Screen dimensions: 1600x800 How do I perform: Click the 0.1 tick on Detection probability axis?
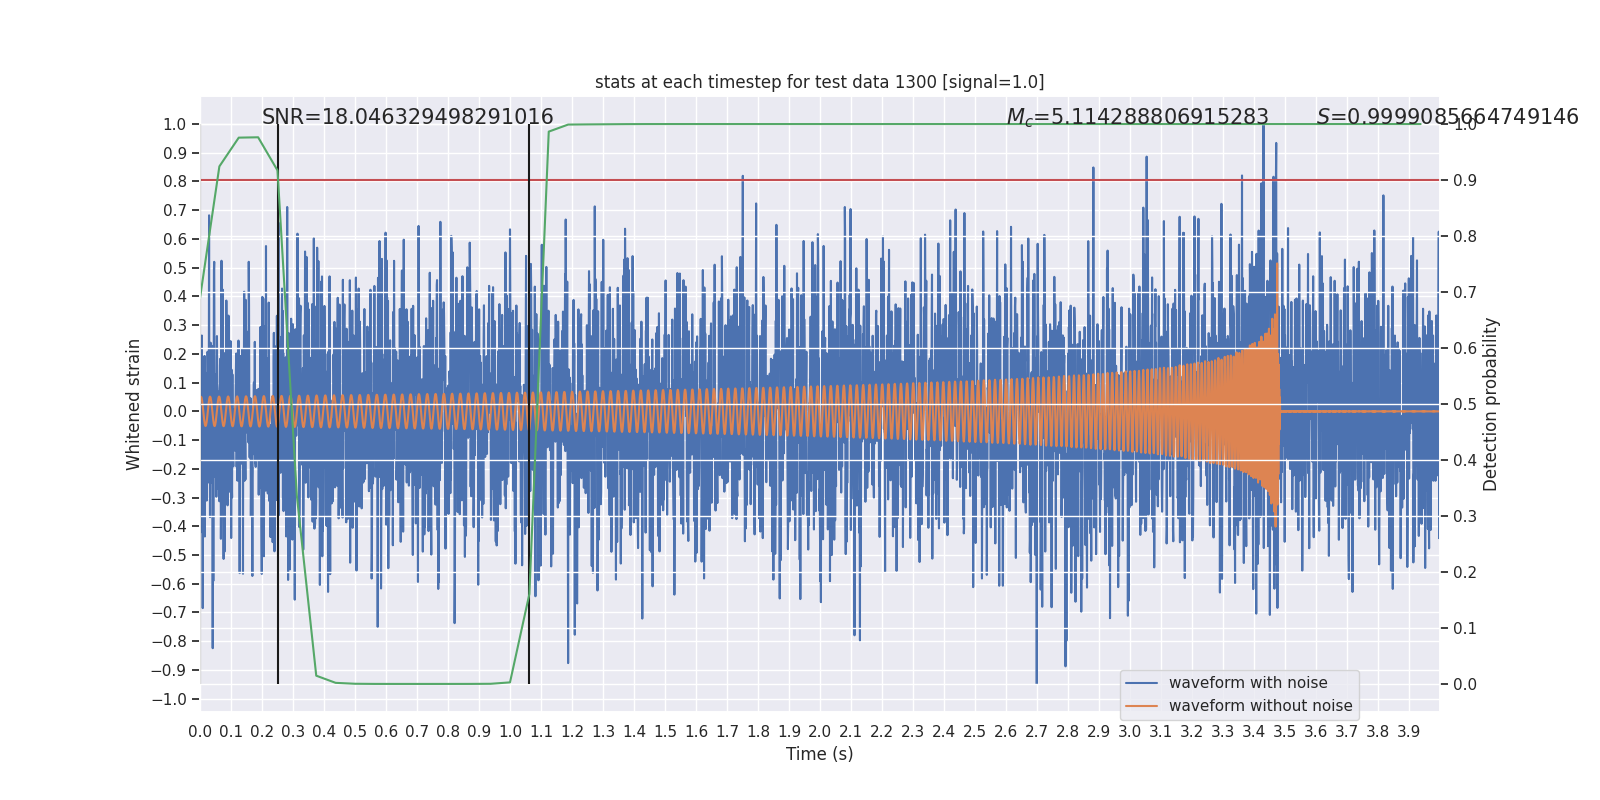(x=1464, y=628)
